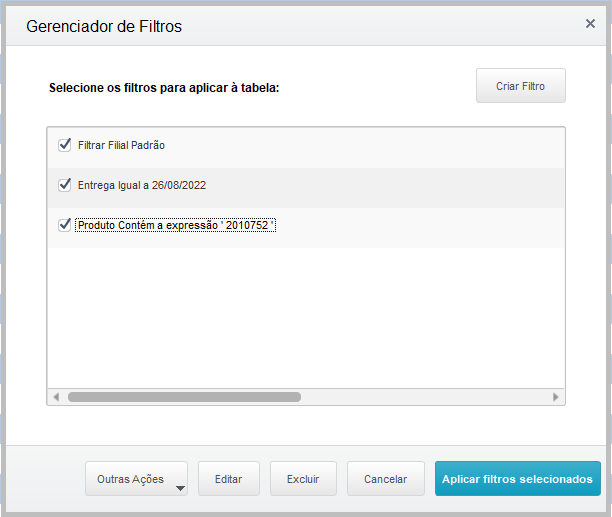The height and width of the screenshot is (517, 612).
Task: Select the Entrega Igual a 26/08/2022 label
Action: click(142, 185)
